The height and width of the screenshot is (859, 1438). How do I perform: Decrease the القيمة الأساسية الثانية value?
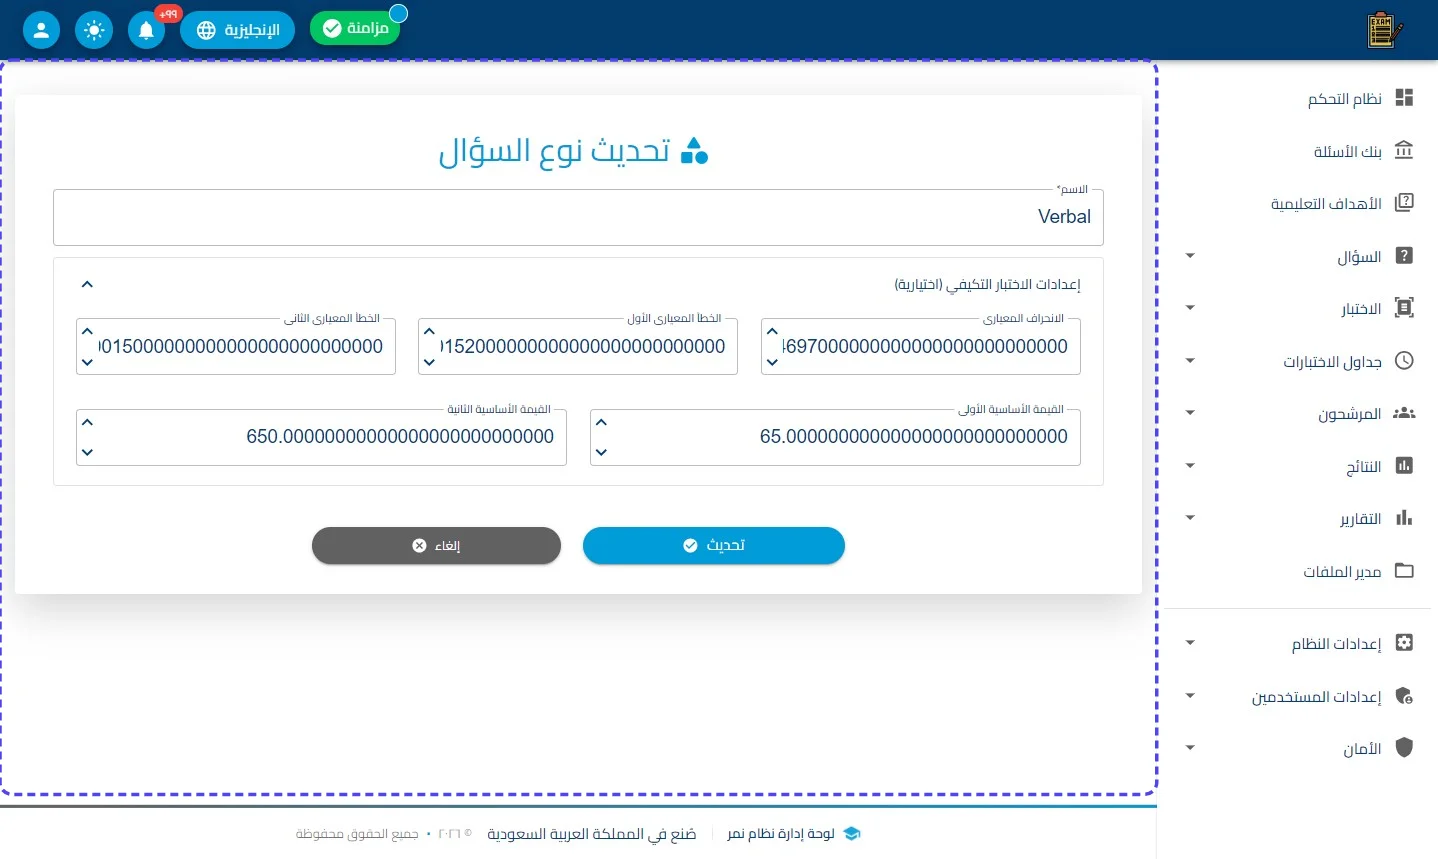click(87, 452)
